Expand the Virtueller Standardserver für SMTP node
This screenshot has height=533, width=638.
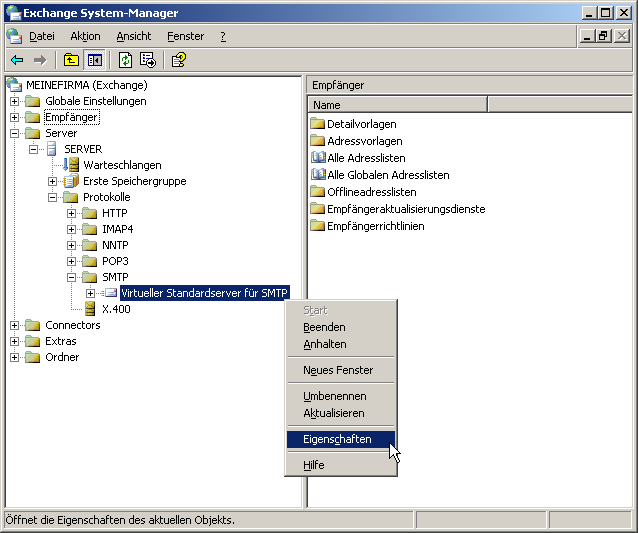[x=90, y=293]
